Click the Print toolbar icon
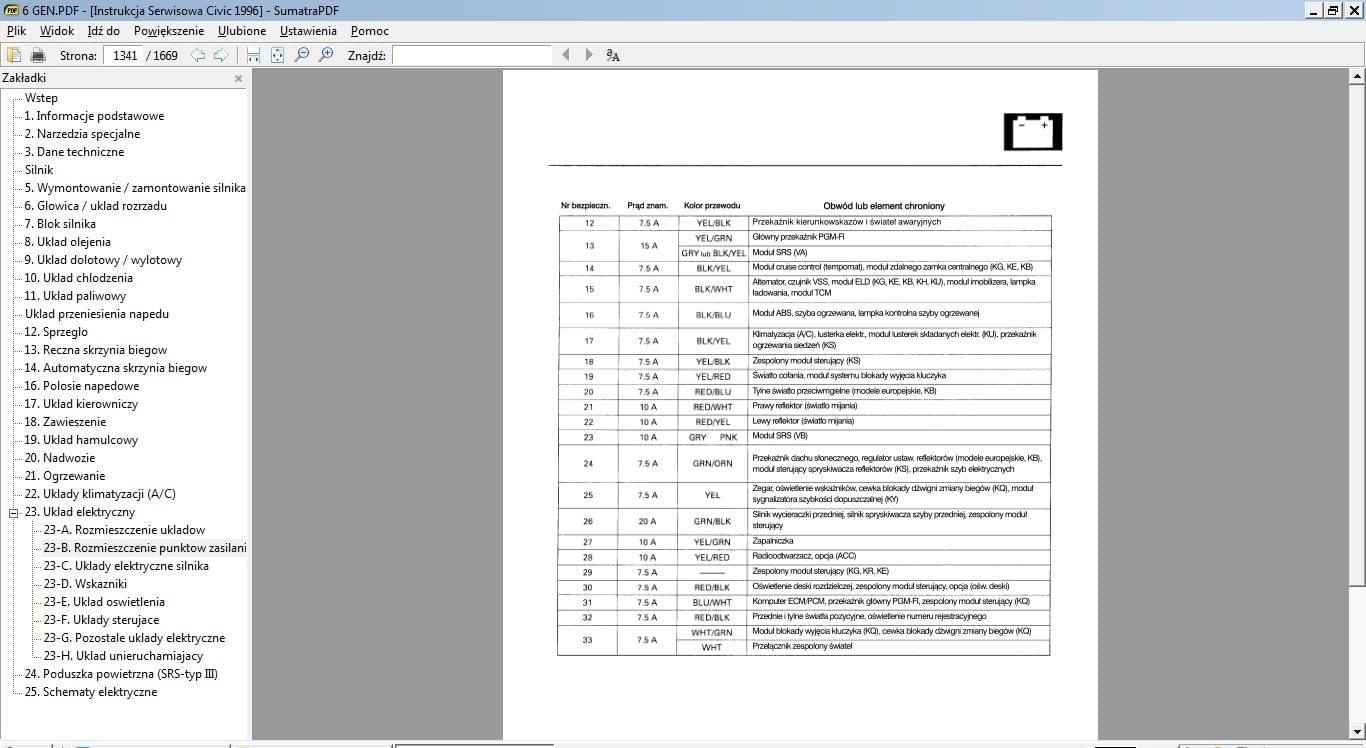This screenshot has height=748, width=1366. coord(38,55)
